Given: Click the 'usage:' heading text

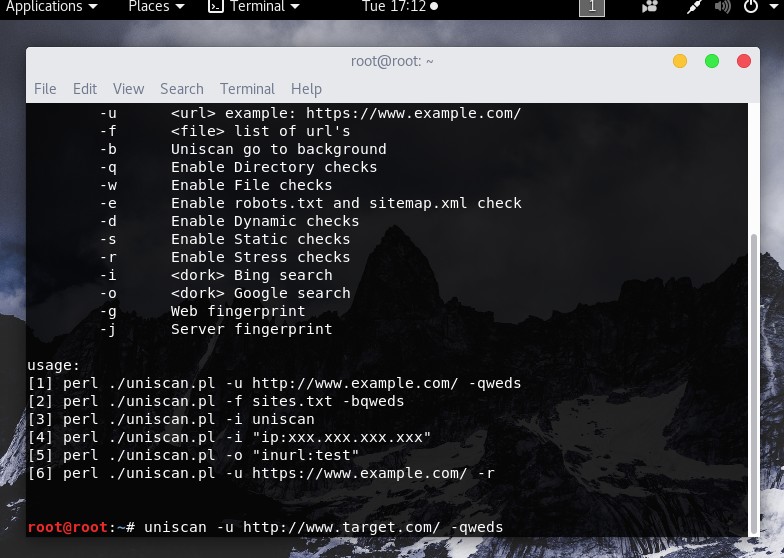Looking at the screenshot, I should point(54,366).
